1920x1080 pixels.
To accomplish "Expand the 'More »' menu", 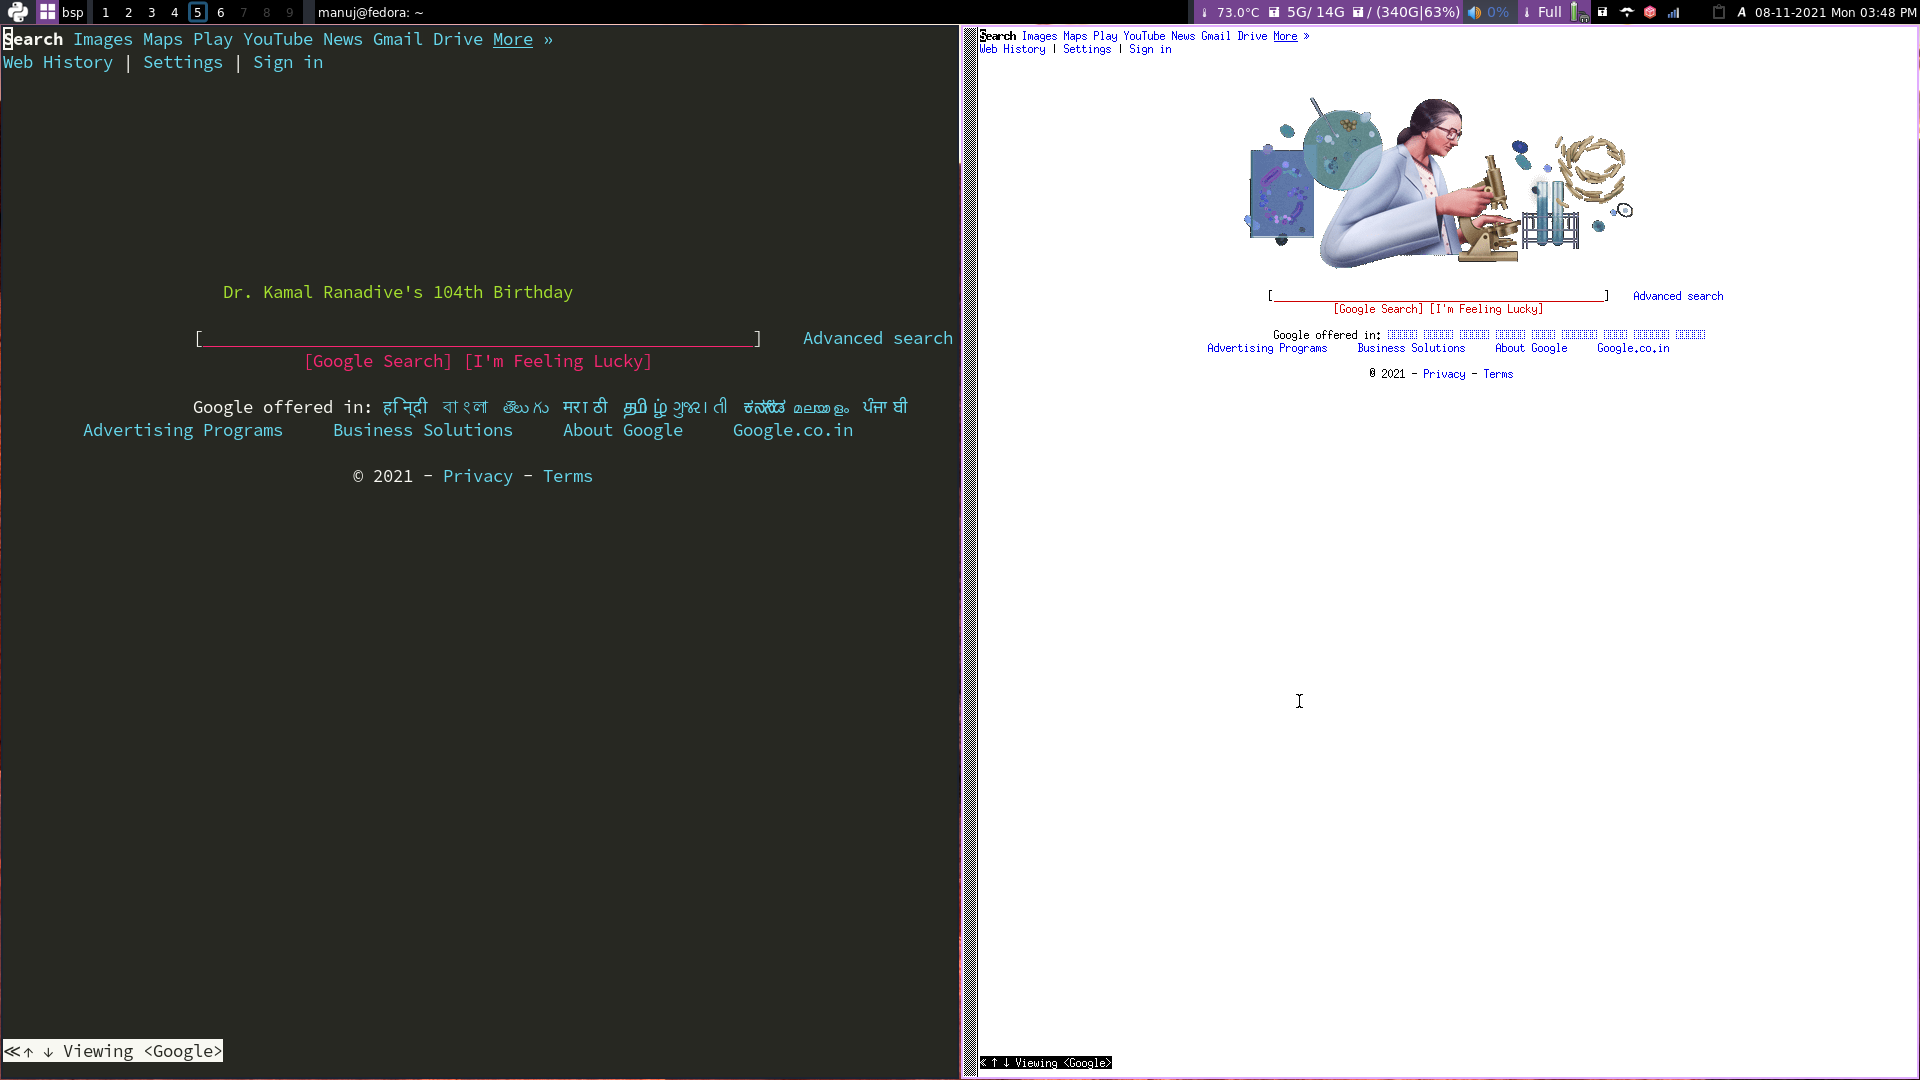I will 512,39.
